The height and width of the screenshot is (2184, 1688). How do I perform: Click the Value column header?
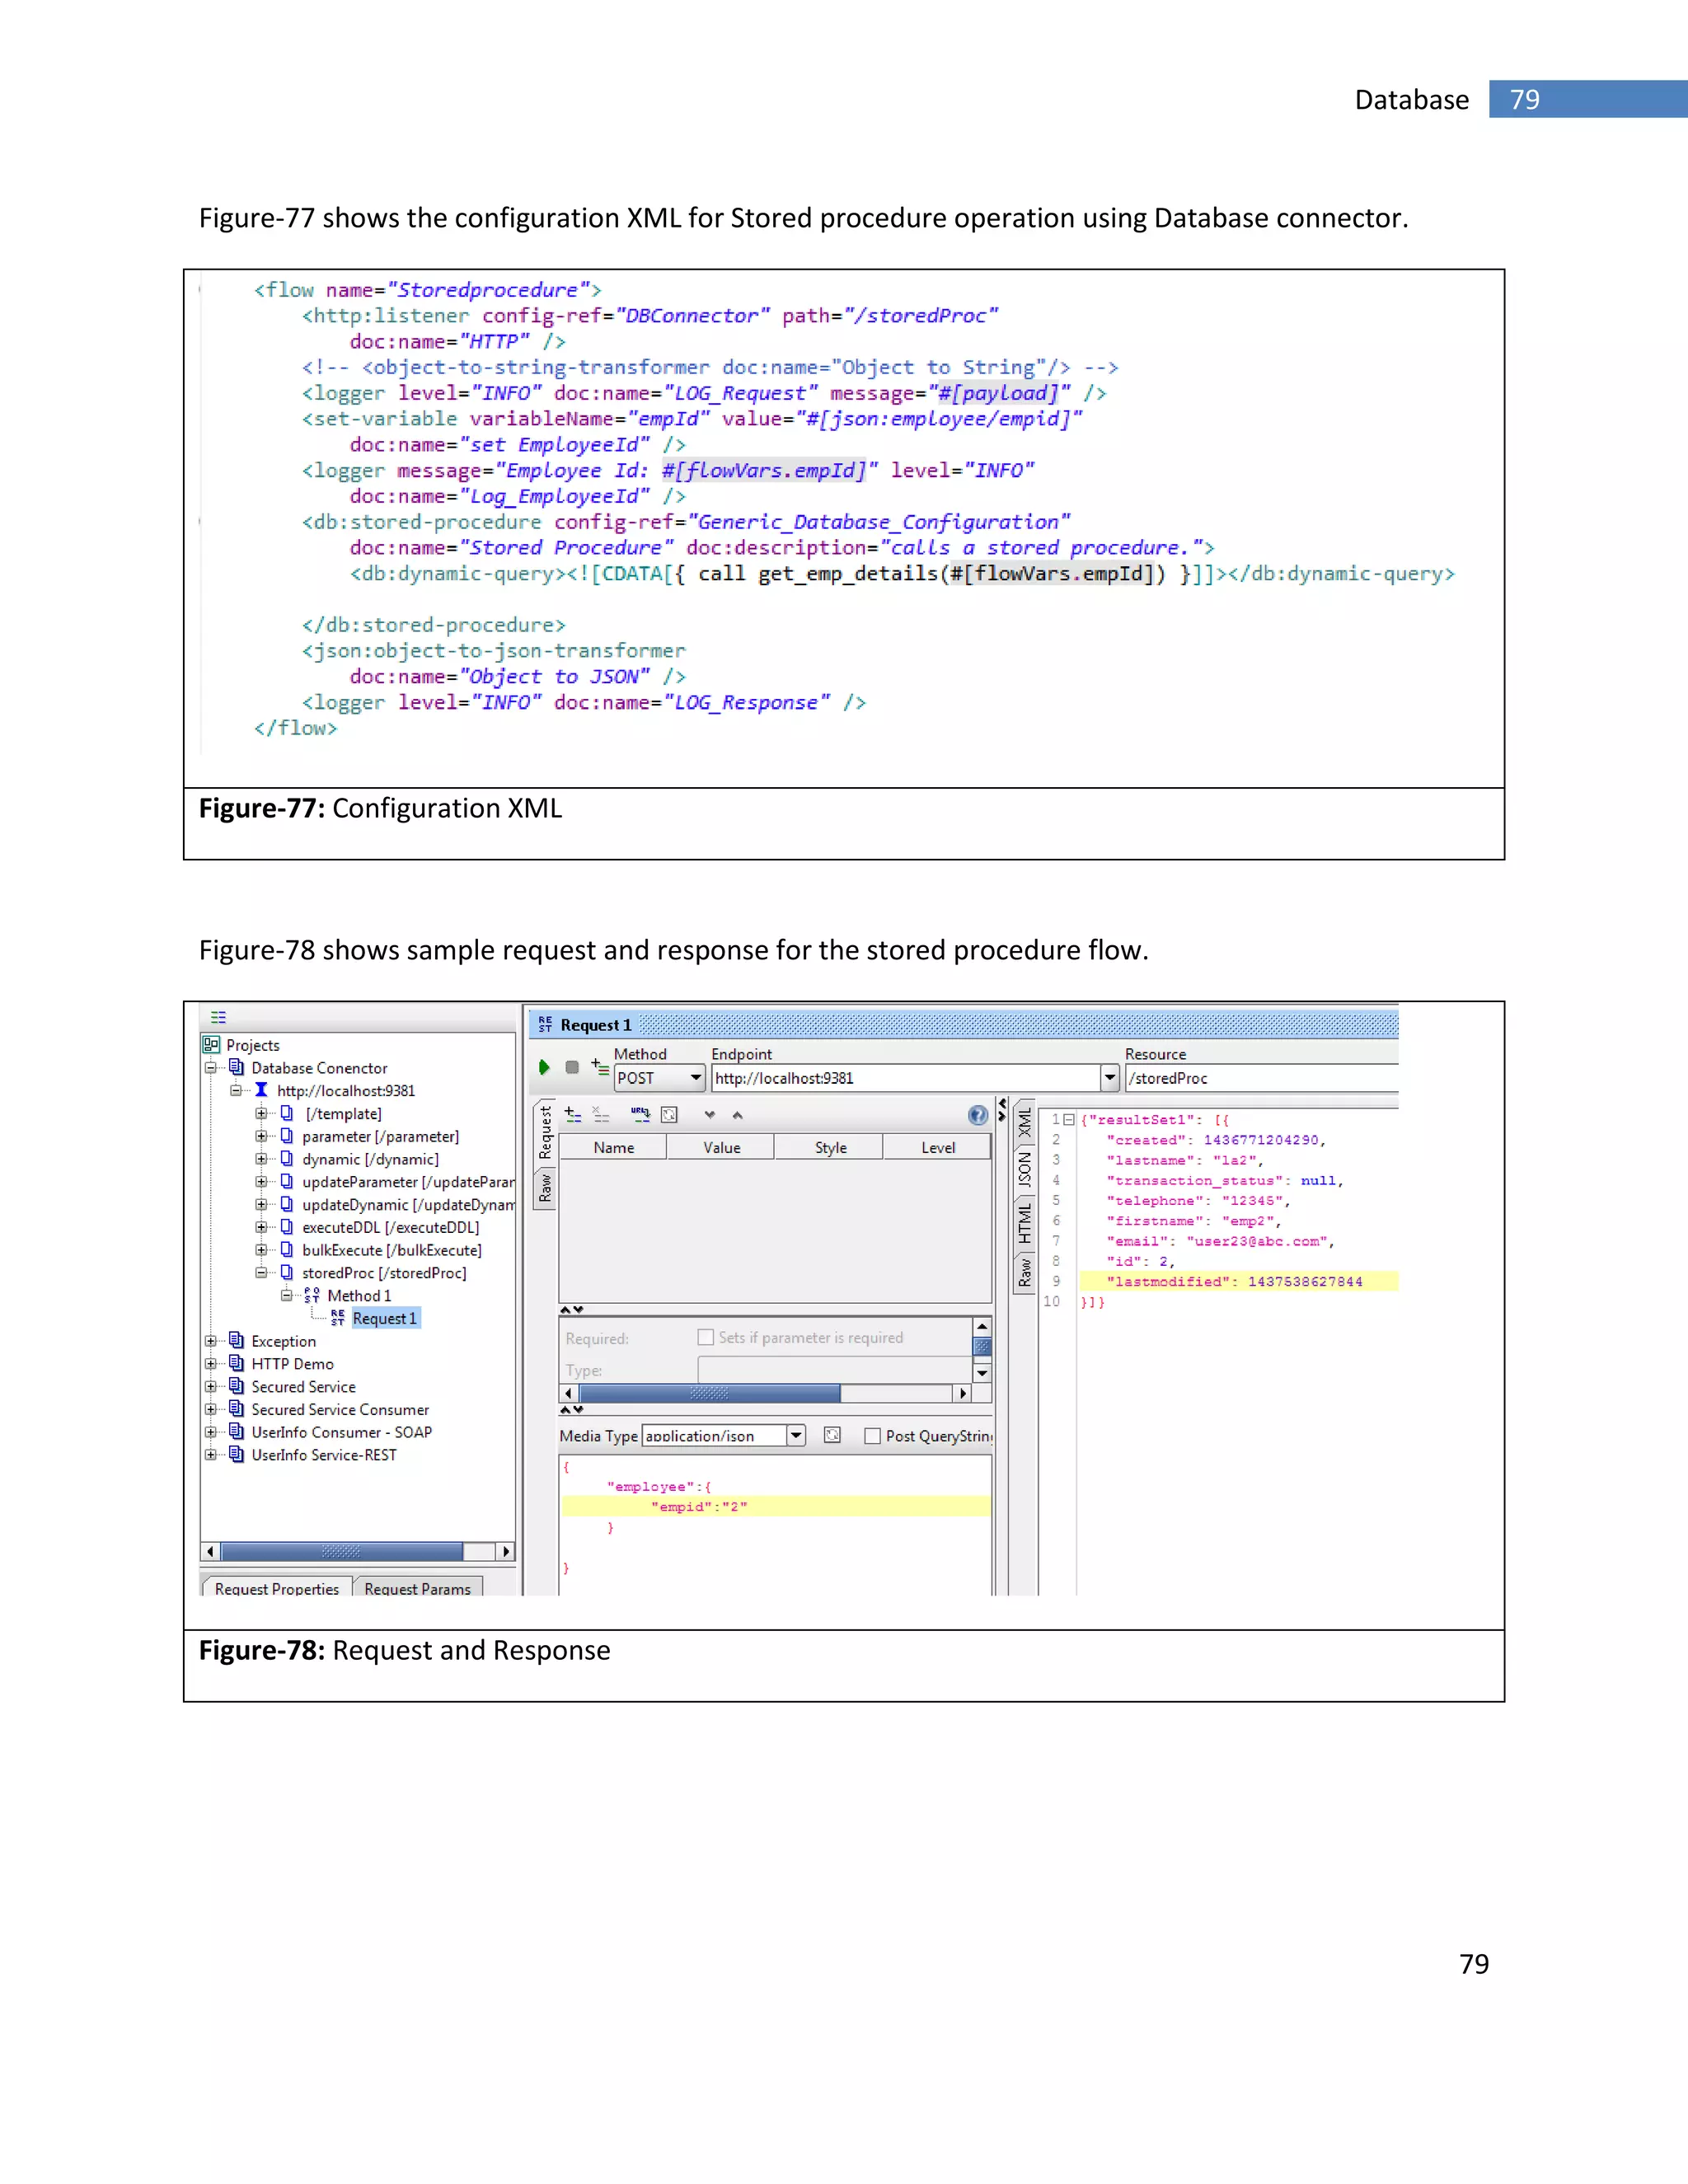721,1147
